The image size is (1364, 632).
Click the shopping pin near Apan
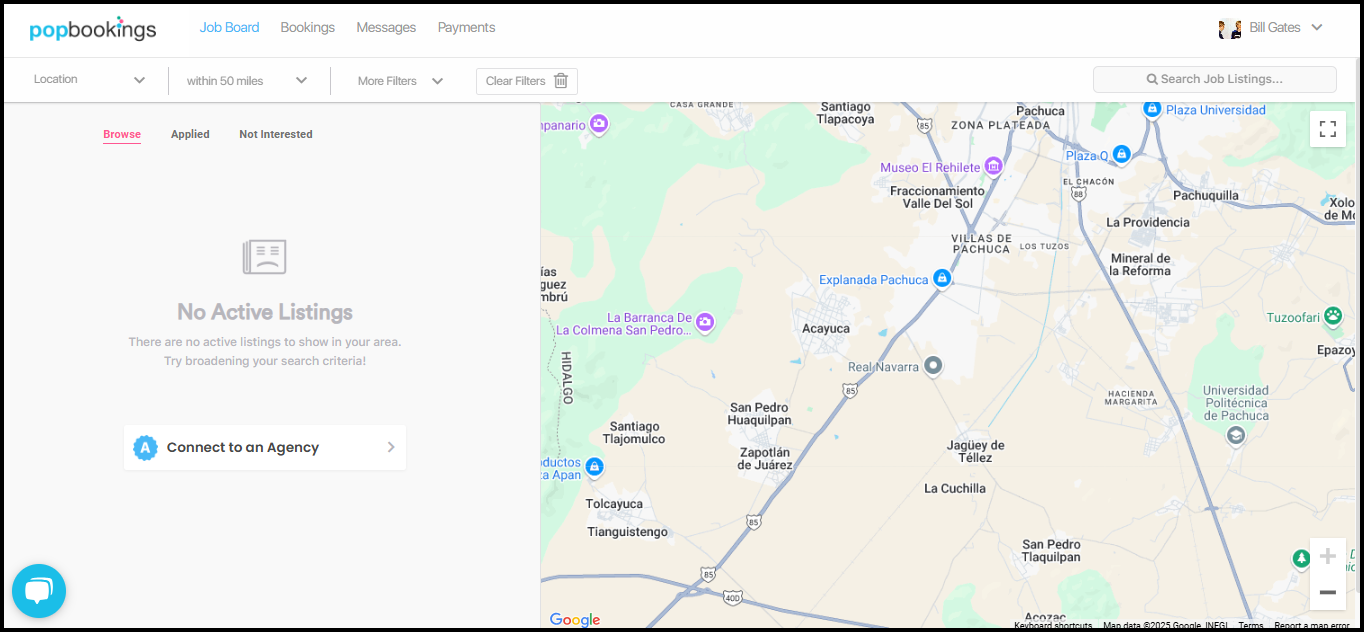(x=595, y=467)
